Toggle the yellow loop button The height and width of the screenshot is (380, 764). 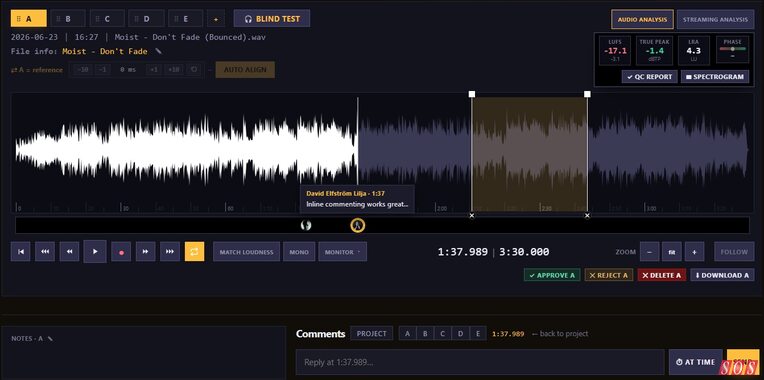[194, 251]
